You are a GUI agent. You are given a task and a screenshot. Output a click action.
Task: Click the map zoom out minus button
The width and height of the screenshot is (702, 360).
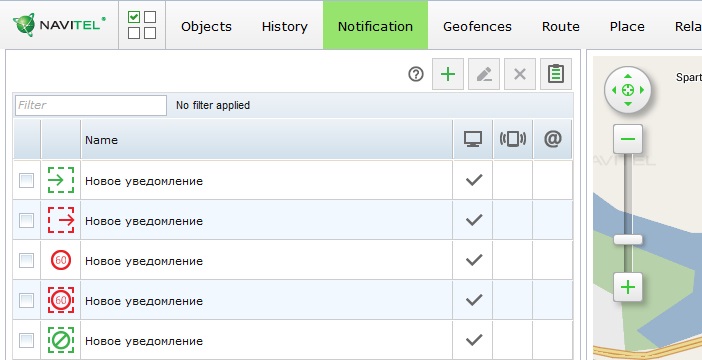pos(628,139)
